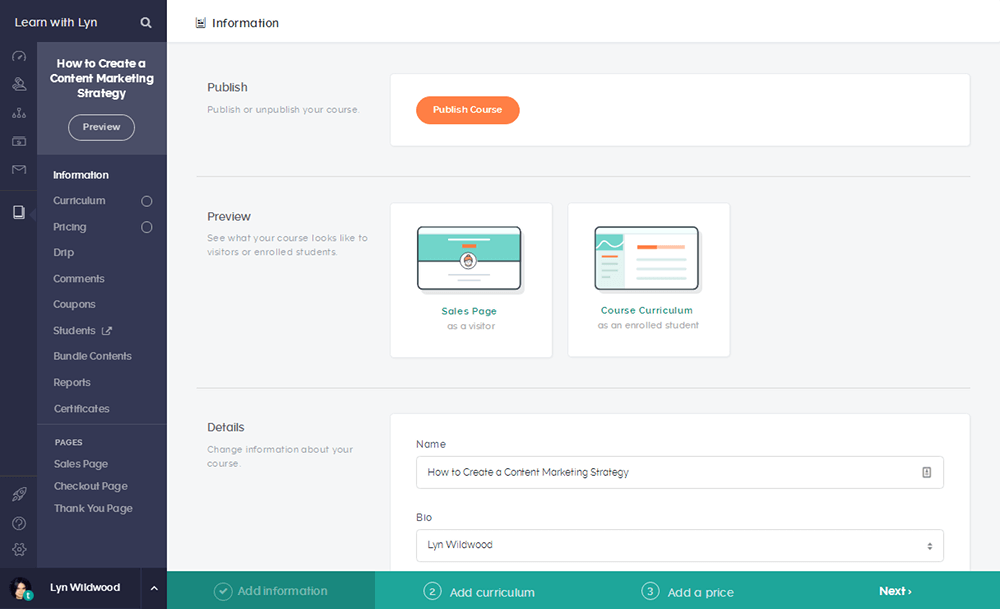Open the Information menu item
The width and height of the screenshot is (1000, 609).
point(81,175)
